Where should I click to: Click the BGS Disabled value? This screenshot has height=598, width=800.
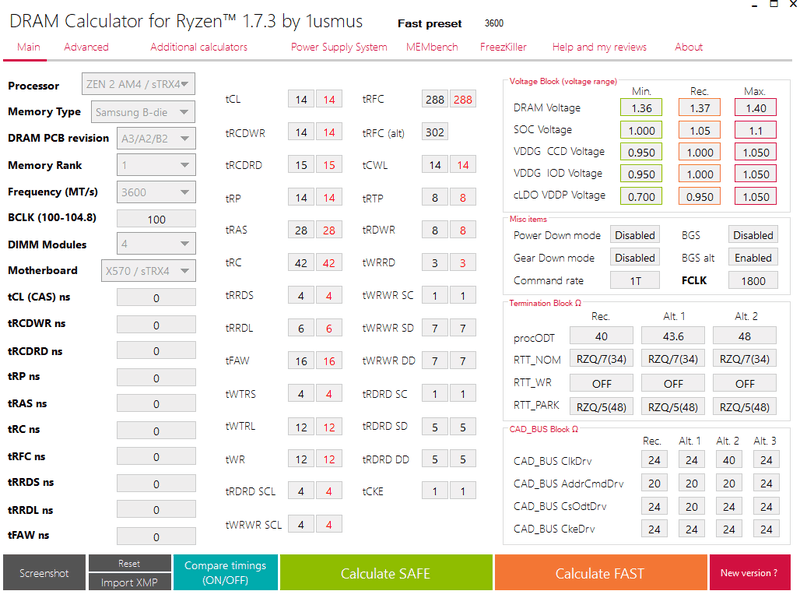pyautogui.click(x=753, y=235)
